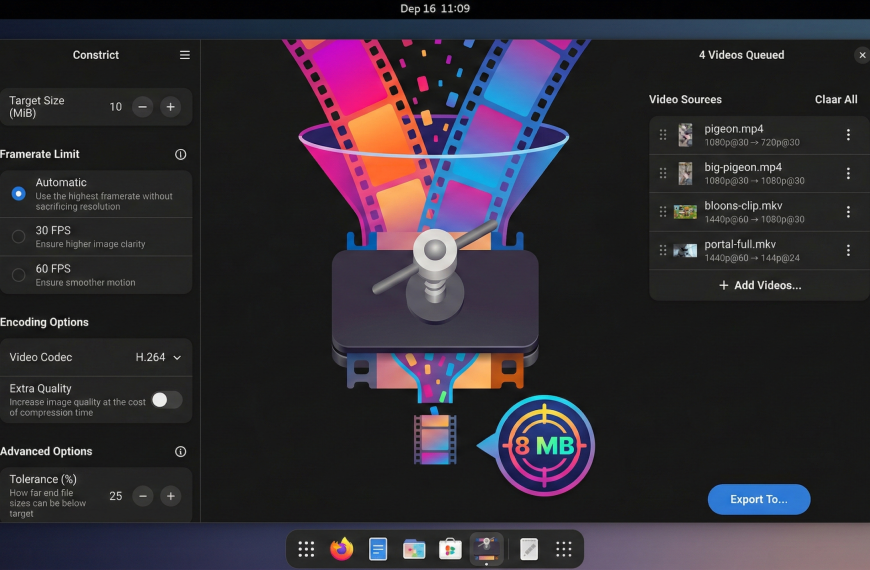Increase Target Size with plus button

(170, 107)
